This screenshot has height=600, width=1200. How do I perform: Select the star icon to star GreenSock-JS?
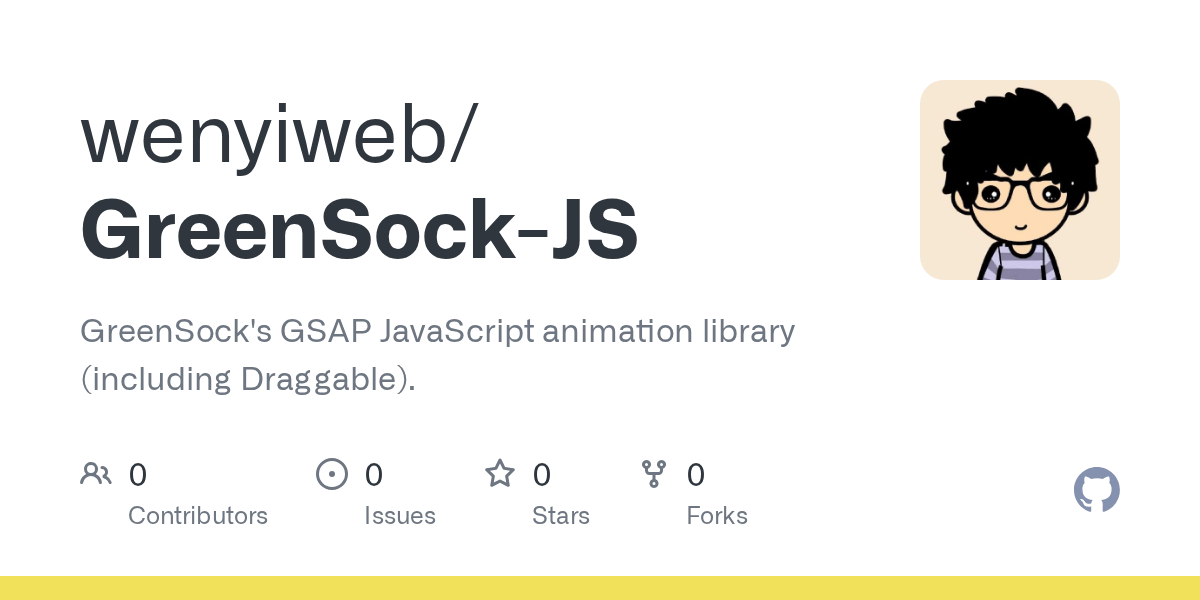499,474
